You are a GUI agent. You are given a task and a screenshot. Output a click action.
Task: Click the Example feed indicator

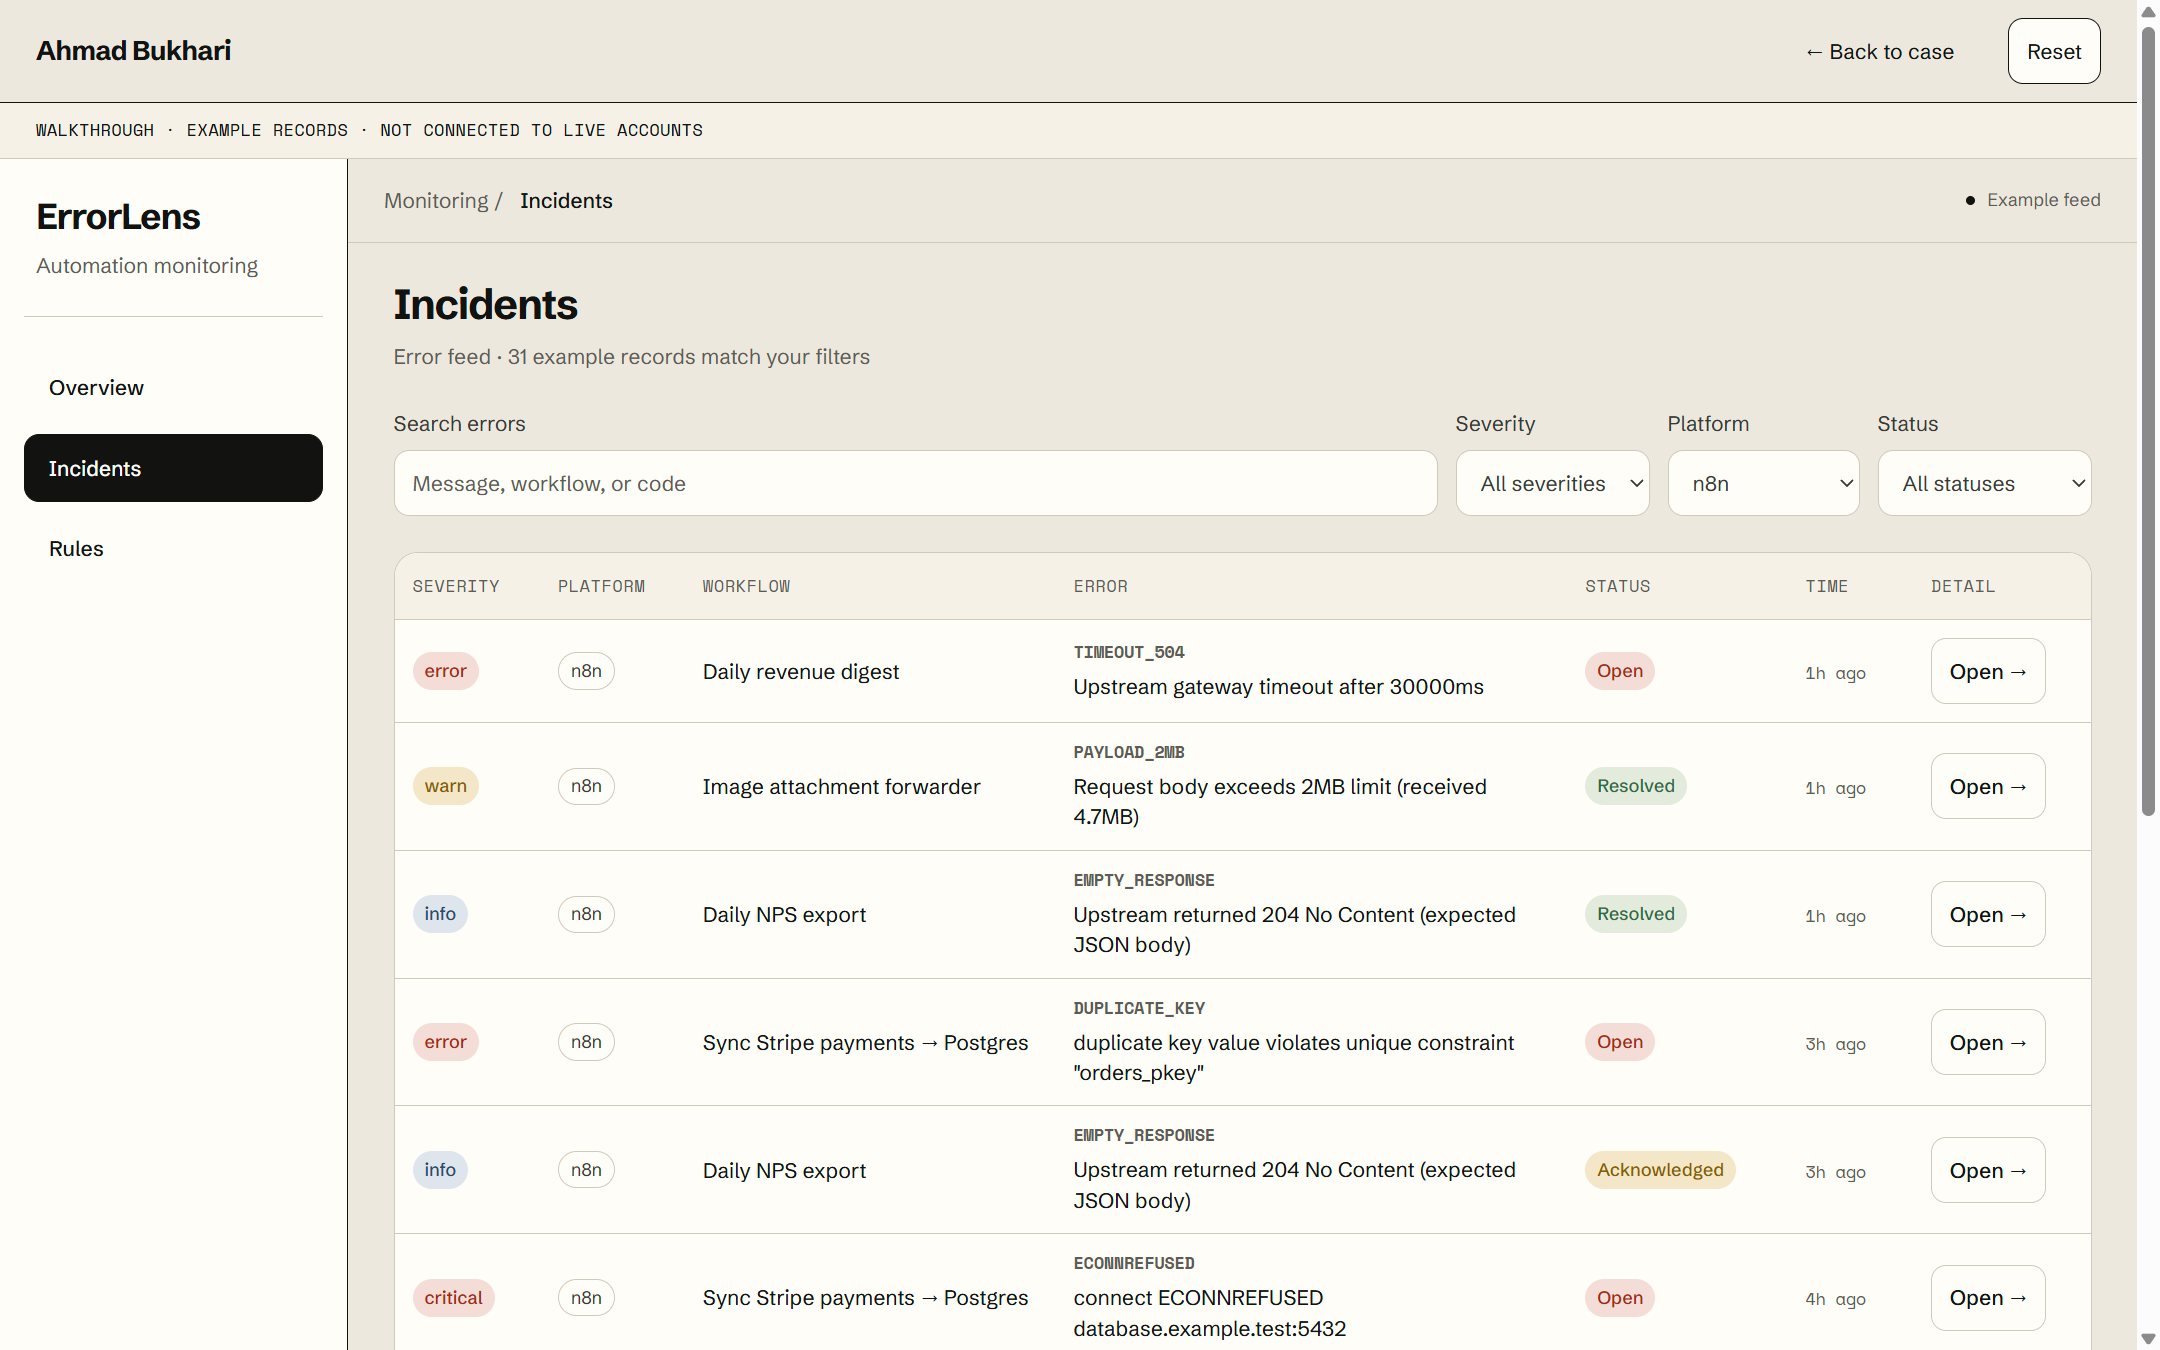point(2033,200)
